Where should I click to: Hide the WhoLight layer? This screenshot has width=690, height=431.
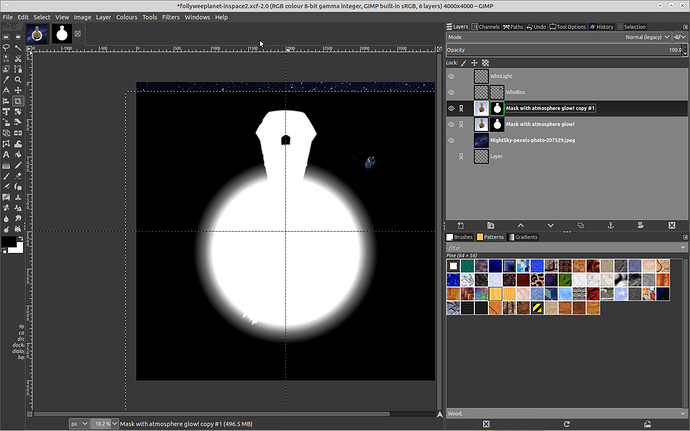451,76
